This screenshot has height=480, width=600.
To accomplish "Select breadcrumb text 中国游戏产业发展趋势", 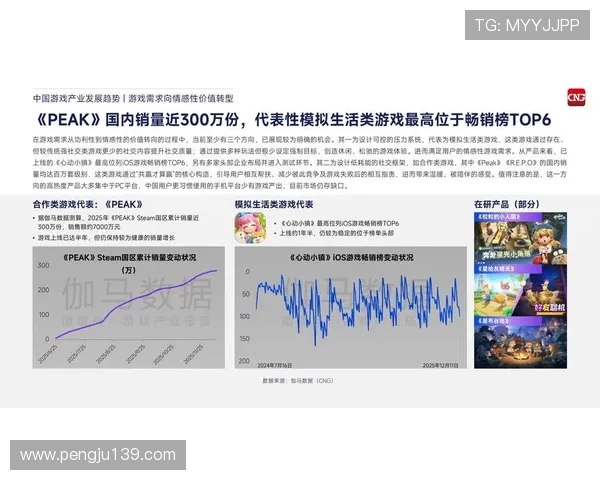I will tap(77, 99).
